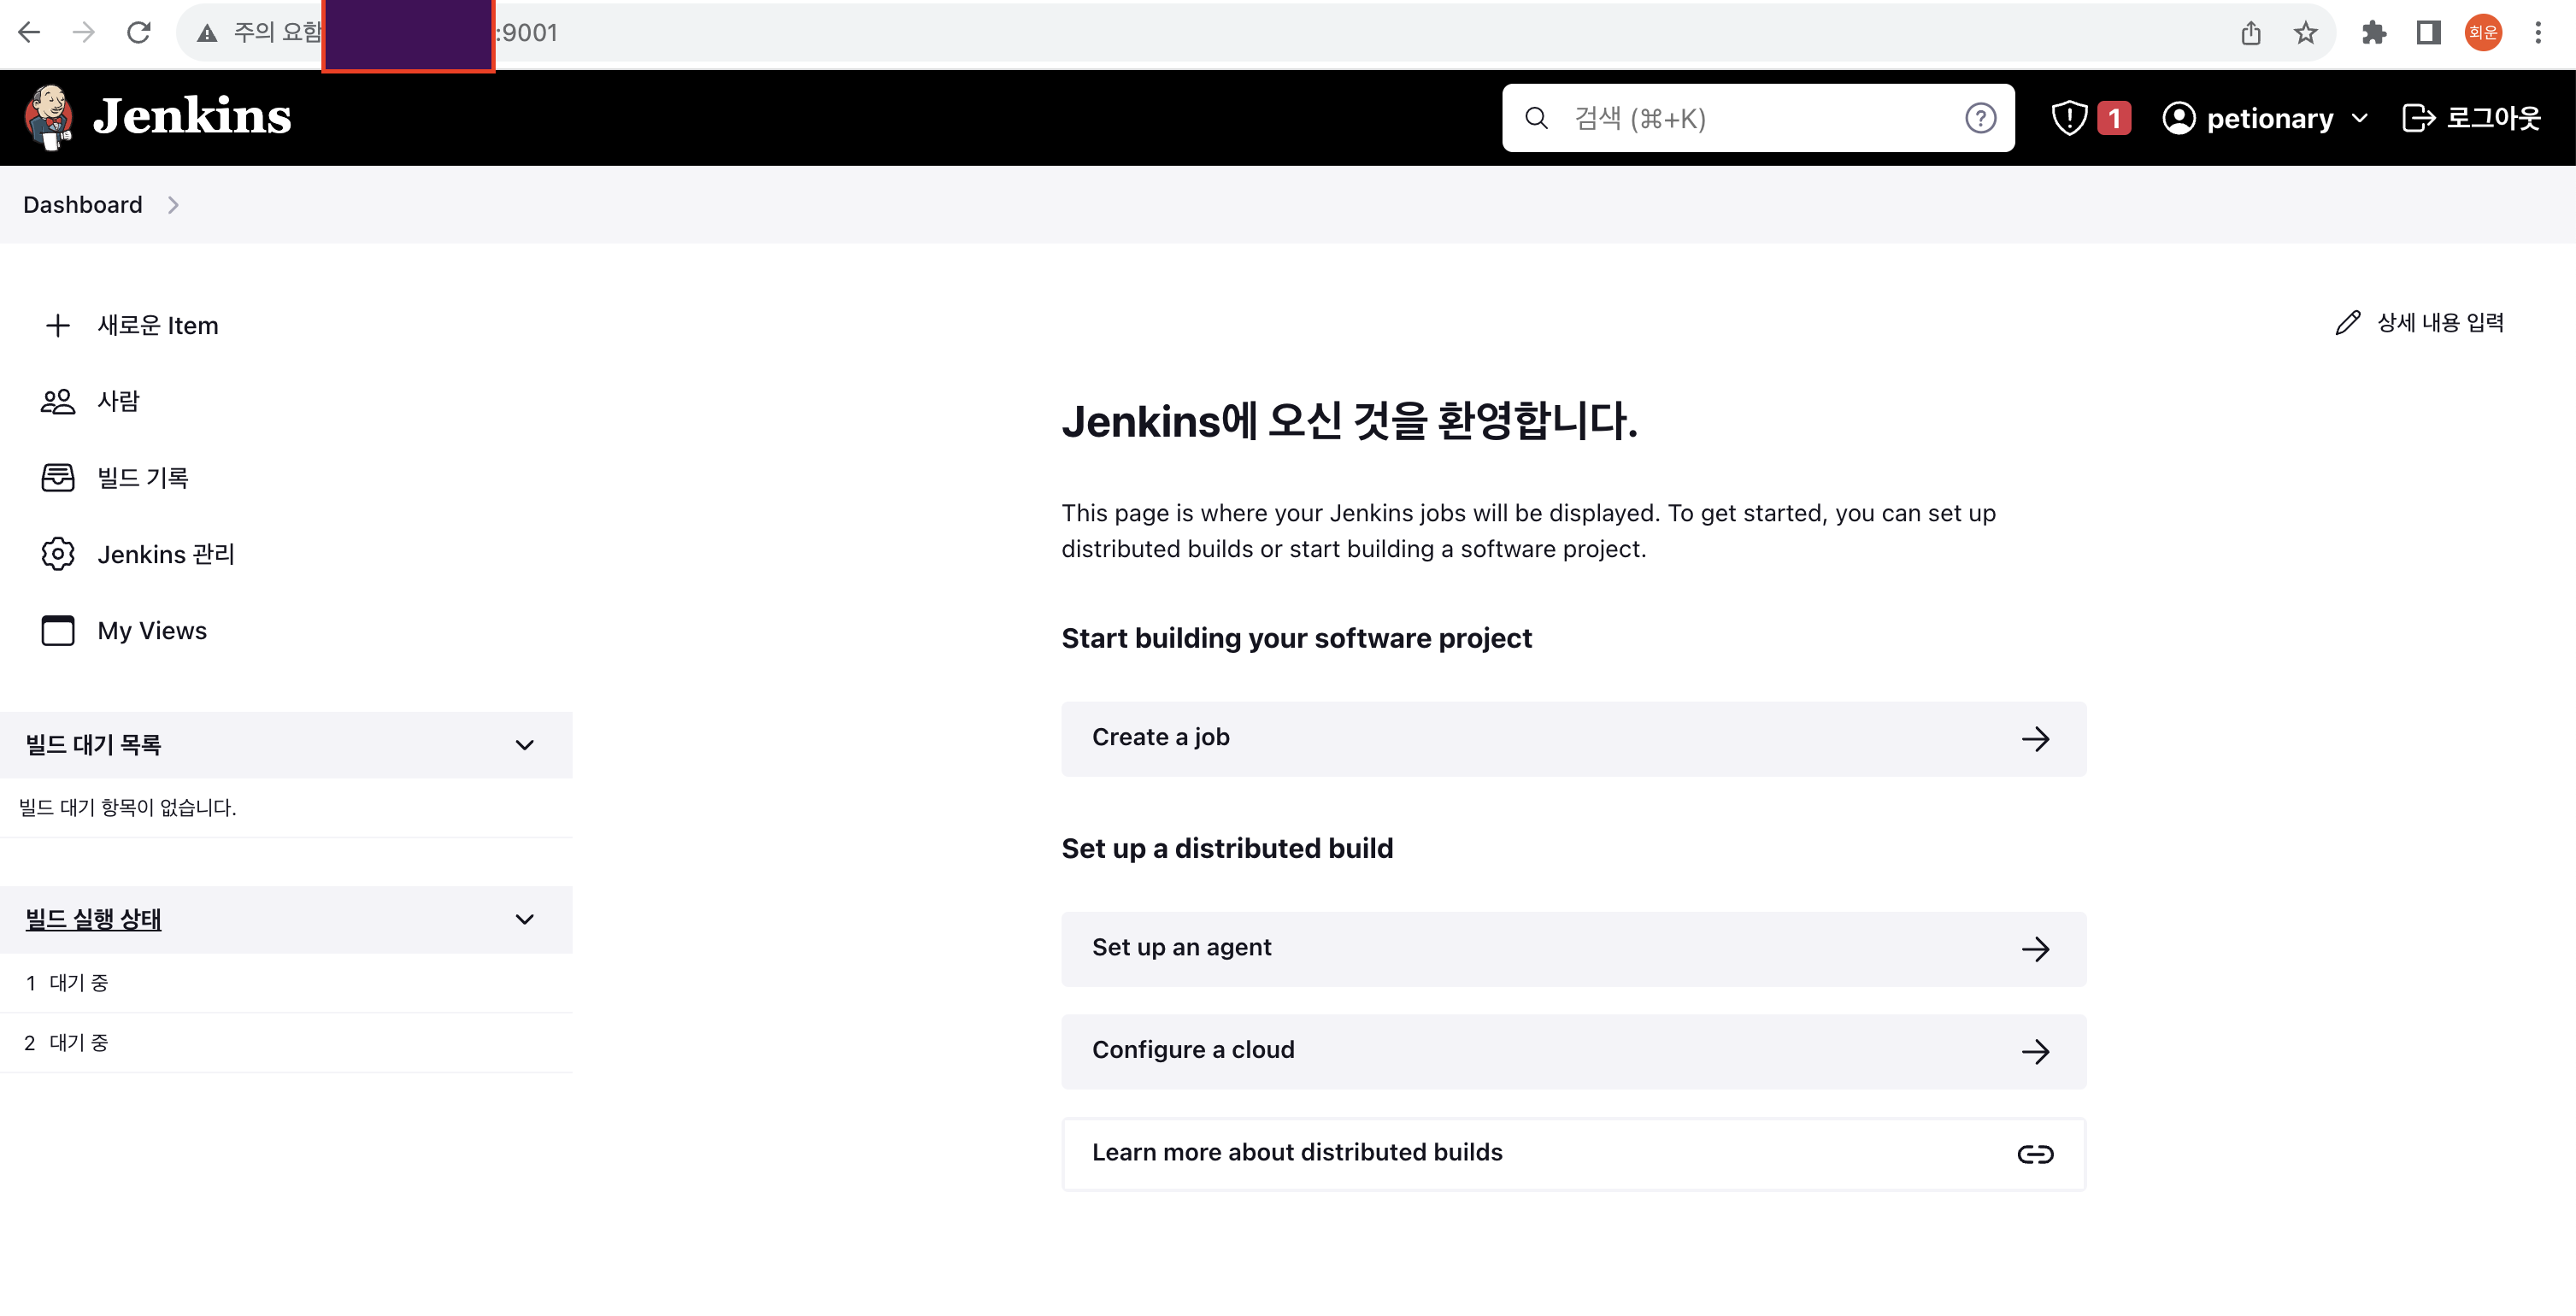Open the petionary user dropdown menu
The height and width of the screenshot is (1316, 2576).
point(2359,118)
